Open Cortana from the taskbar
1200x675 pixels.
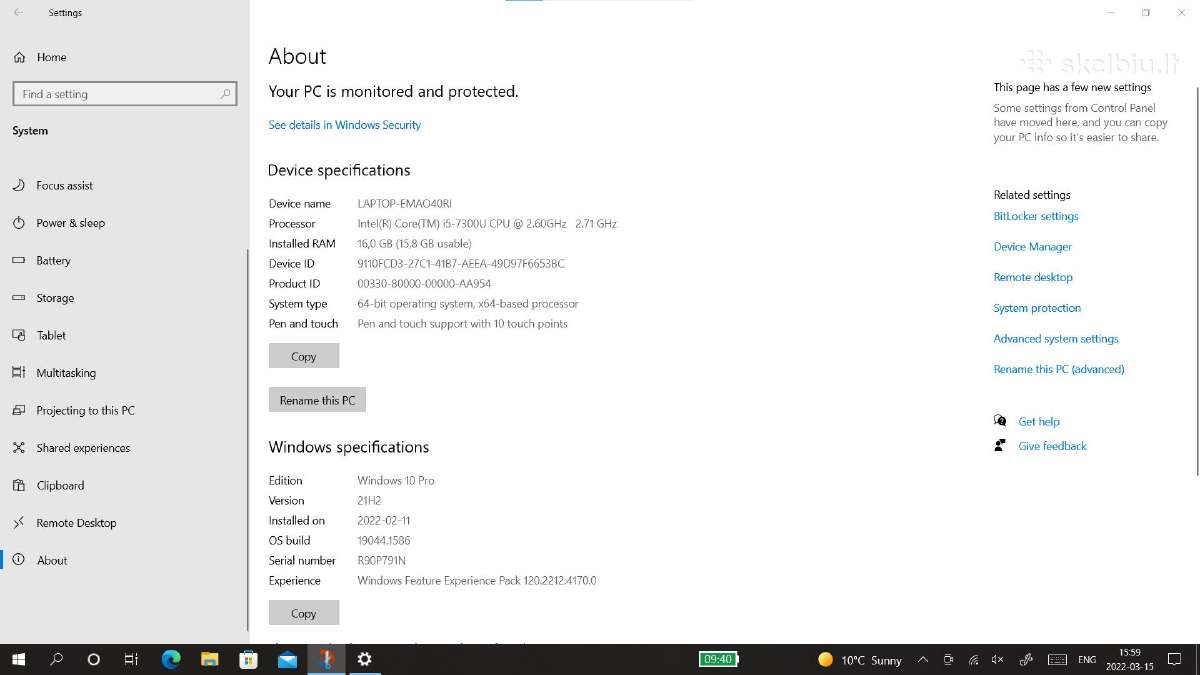coord(94,659)
